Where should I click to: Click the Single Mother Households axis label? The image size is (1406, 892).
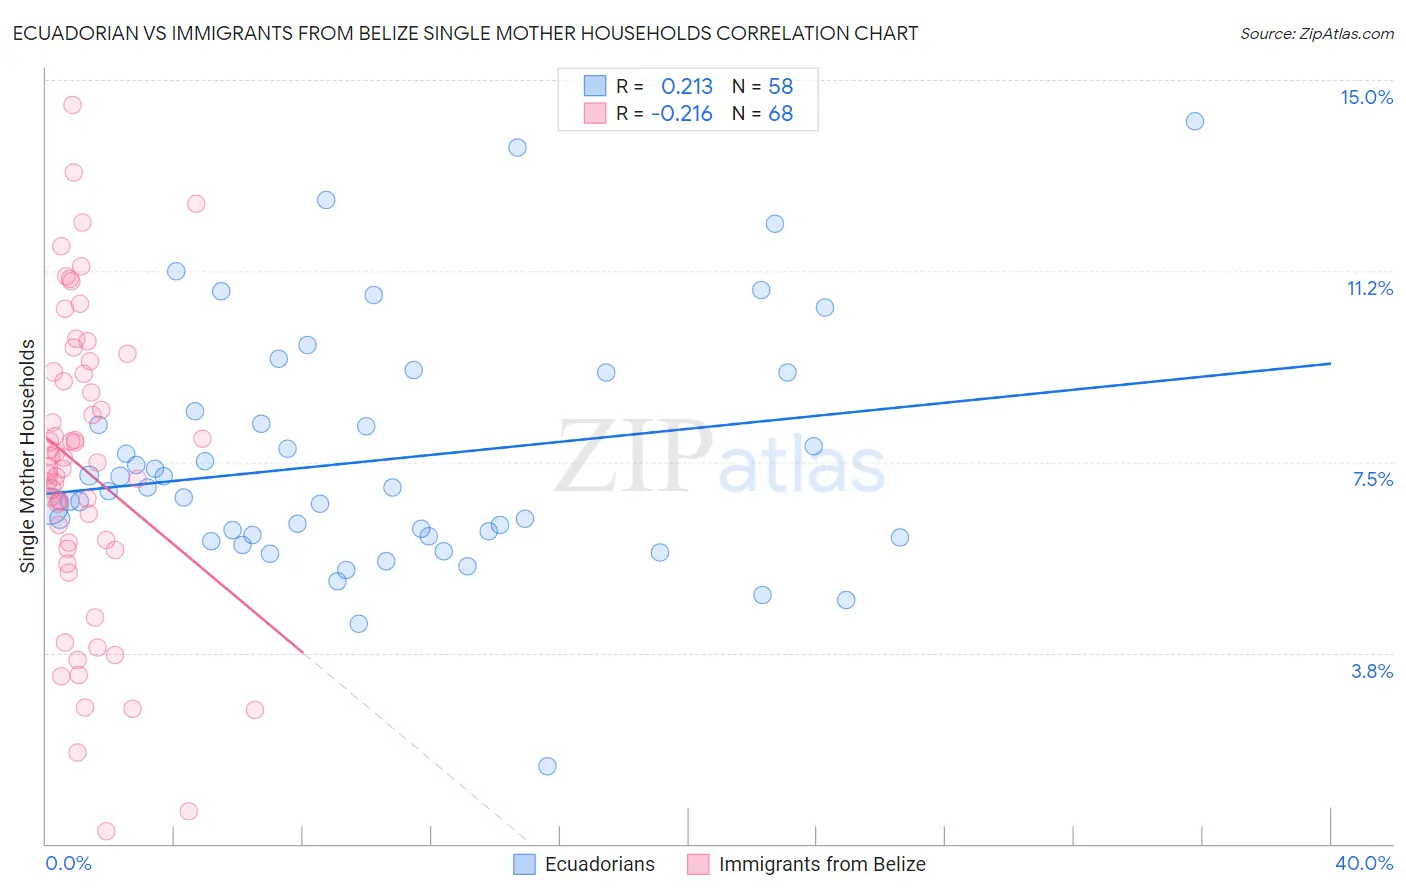click(27, 456)
